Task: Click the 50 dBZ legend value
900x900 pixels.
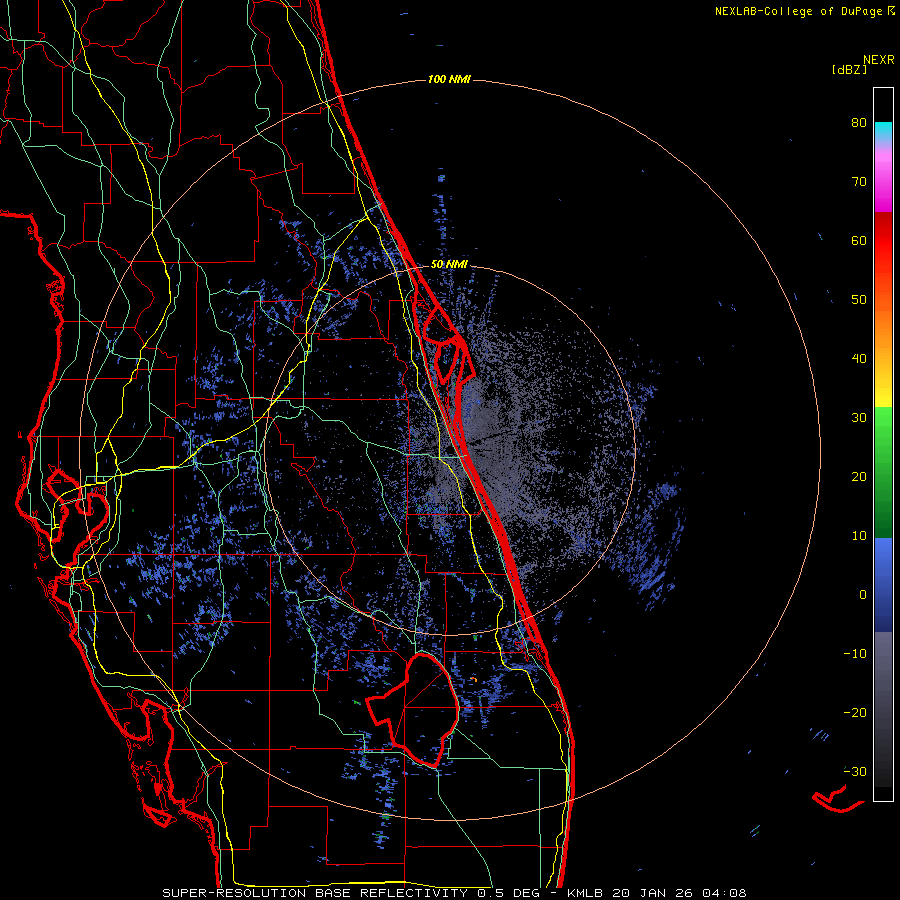Action: pyautogui.click(x=859, y=300)
